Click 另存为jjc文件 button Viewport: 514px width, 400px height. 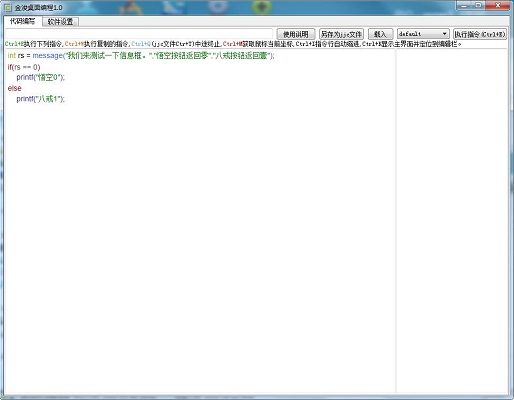341,34
